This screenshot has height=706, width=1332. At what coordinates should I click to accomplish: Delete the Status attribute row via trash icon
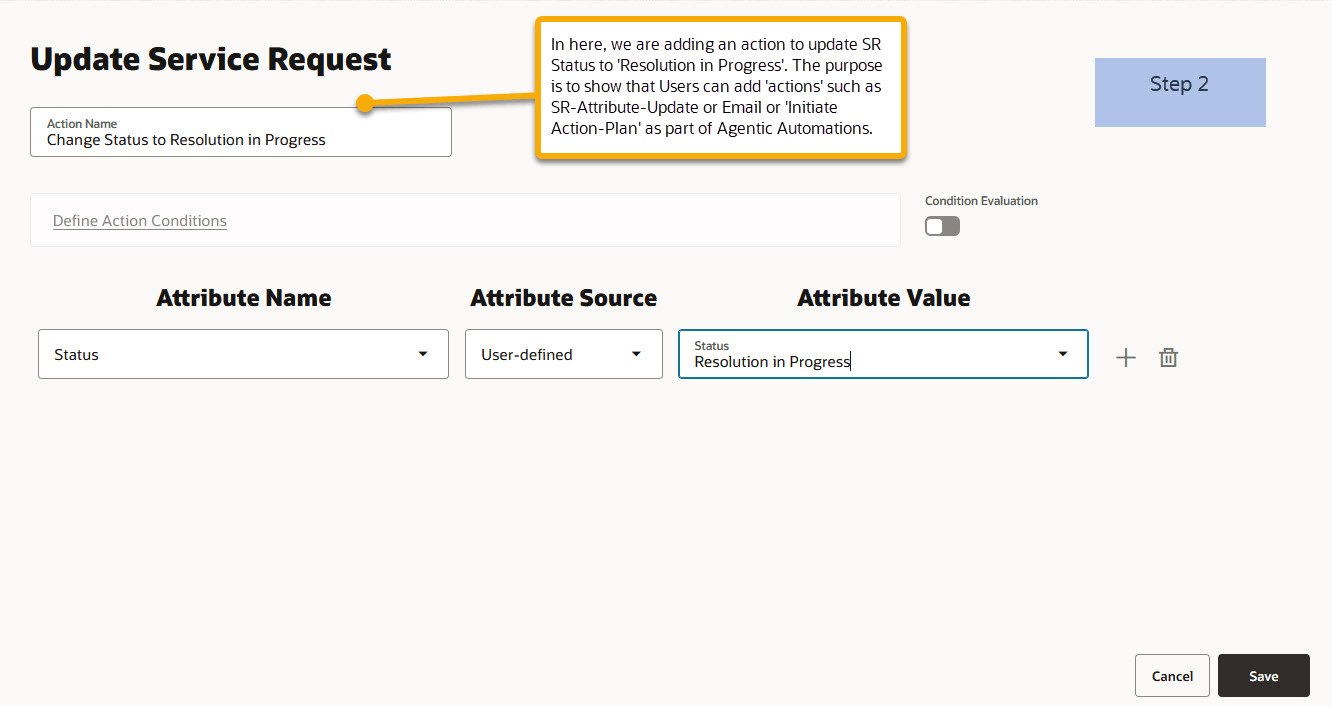1168,356
